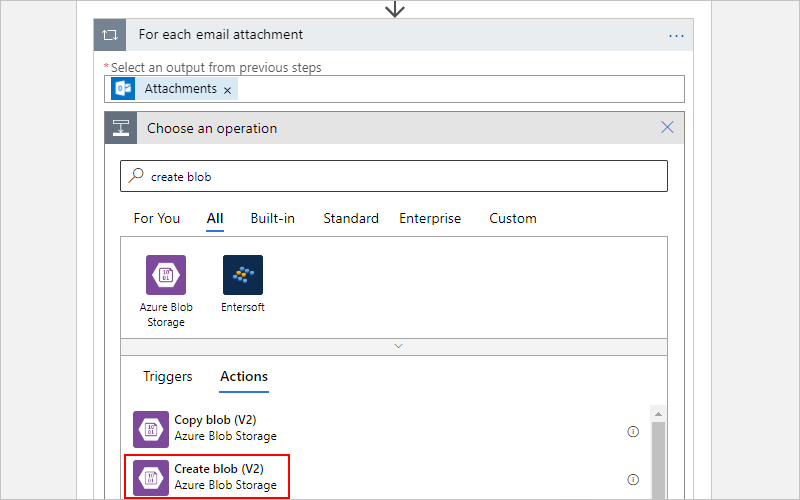Click the create blob search box
This screenshot has width=800, height=500.
pos(394,177)
